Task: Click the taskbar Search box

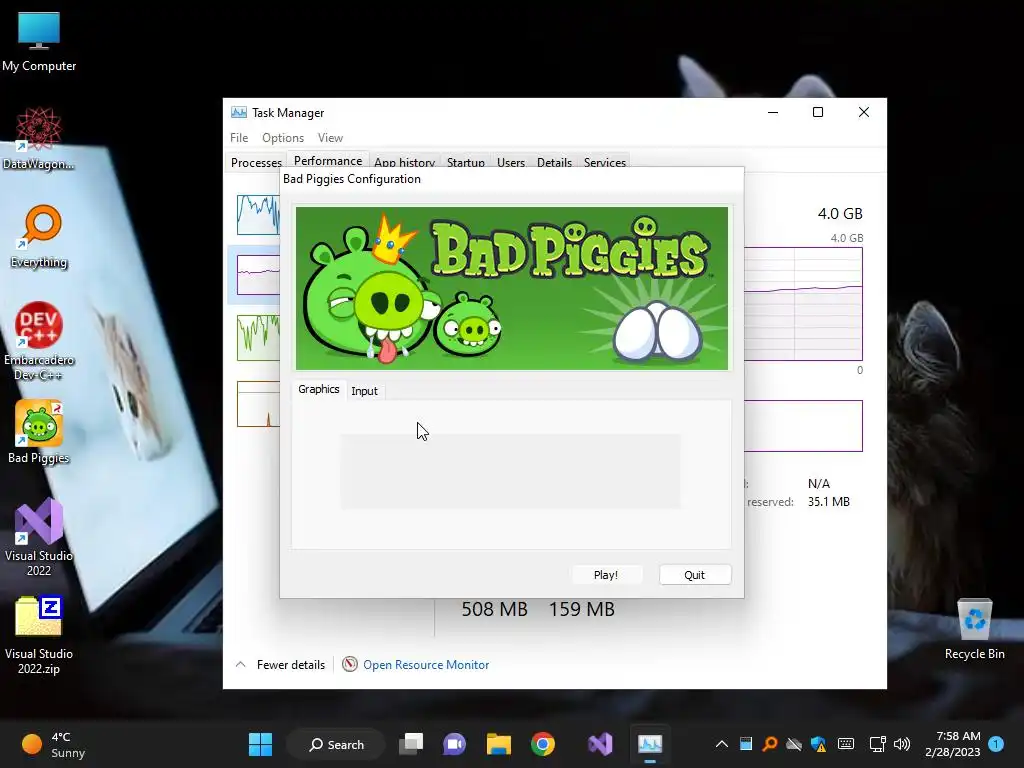Action: [336, 744]
